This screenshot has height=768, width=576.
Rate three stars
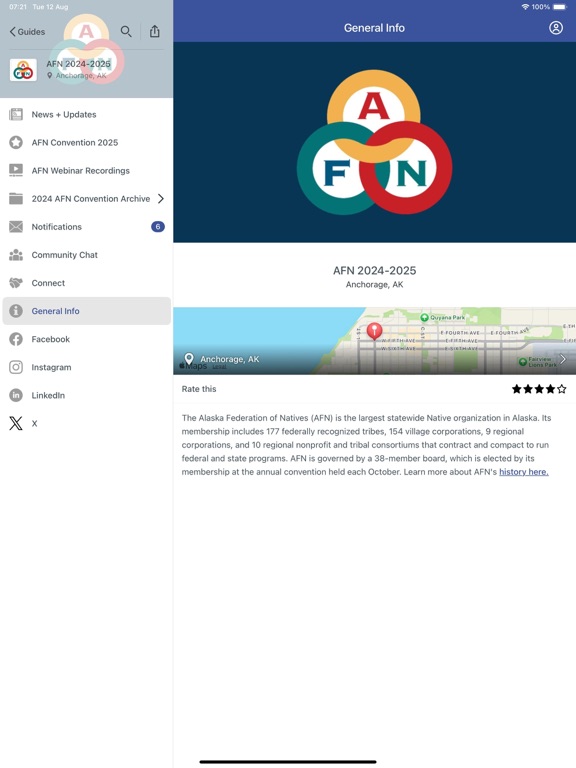tap(539, 389)
